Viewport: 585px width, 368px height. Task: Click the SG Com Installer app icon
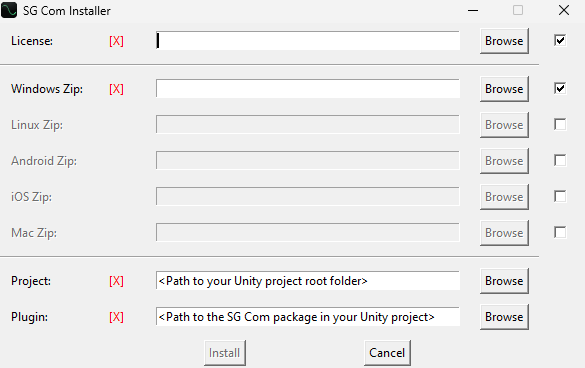9,10
